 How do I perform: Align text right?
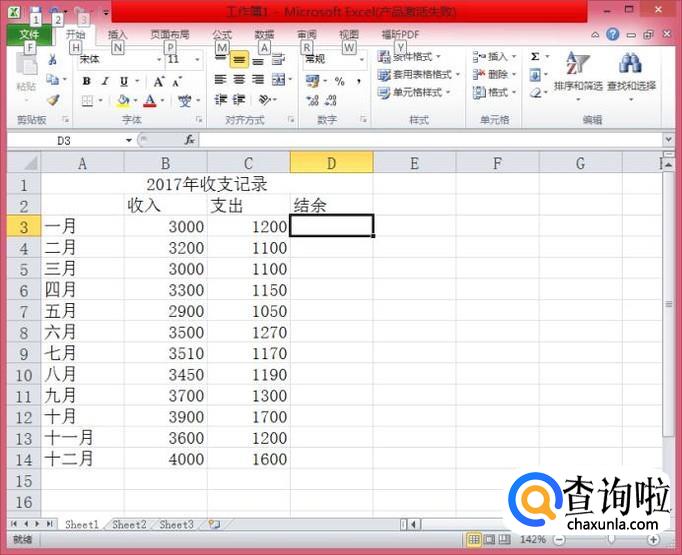(258, 79)
